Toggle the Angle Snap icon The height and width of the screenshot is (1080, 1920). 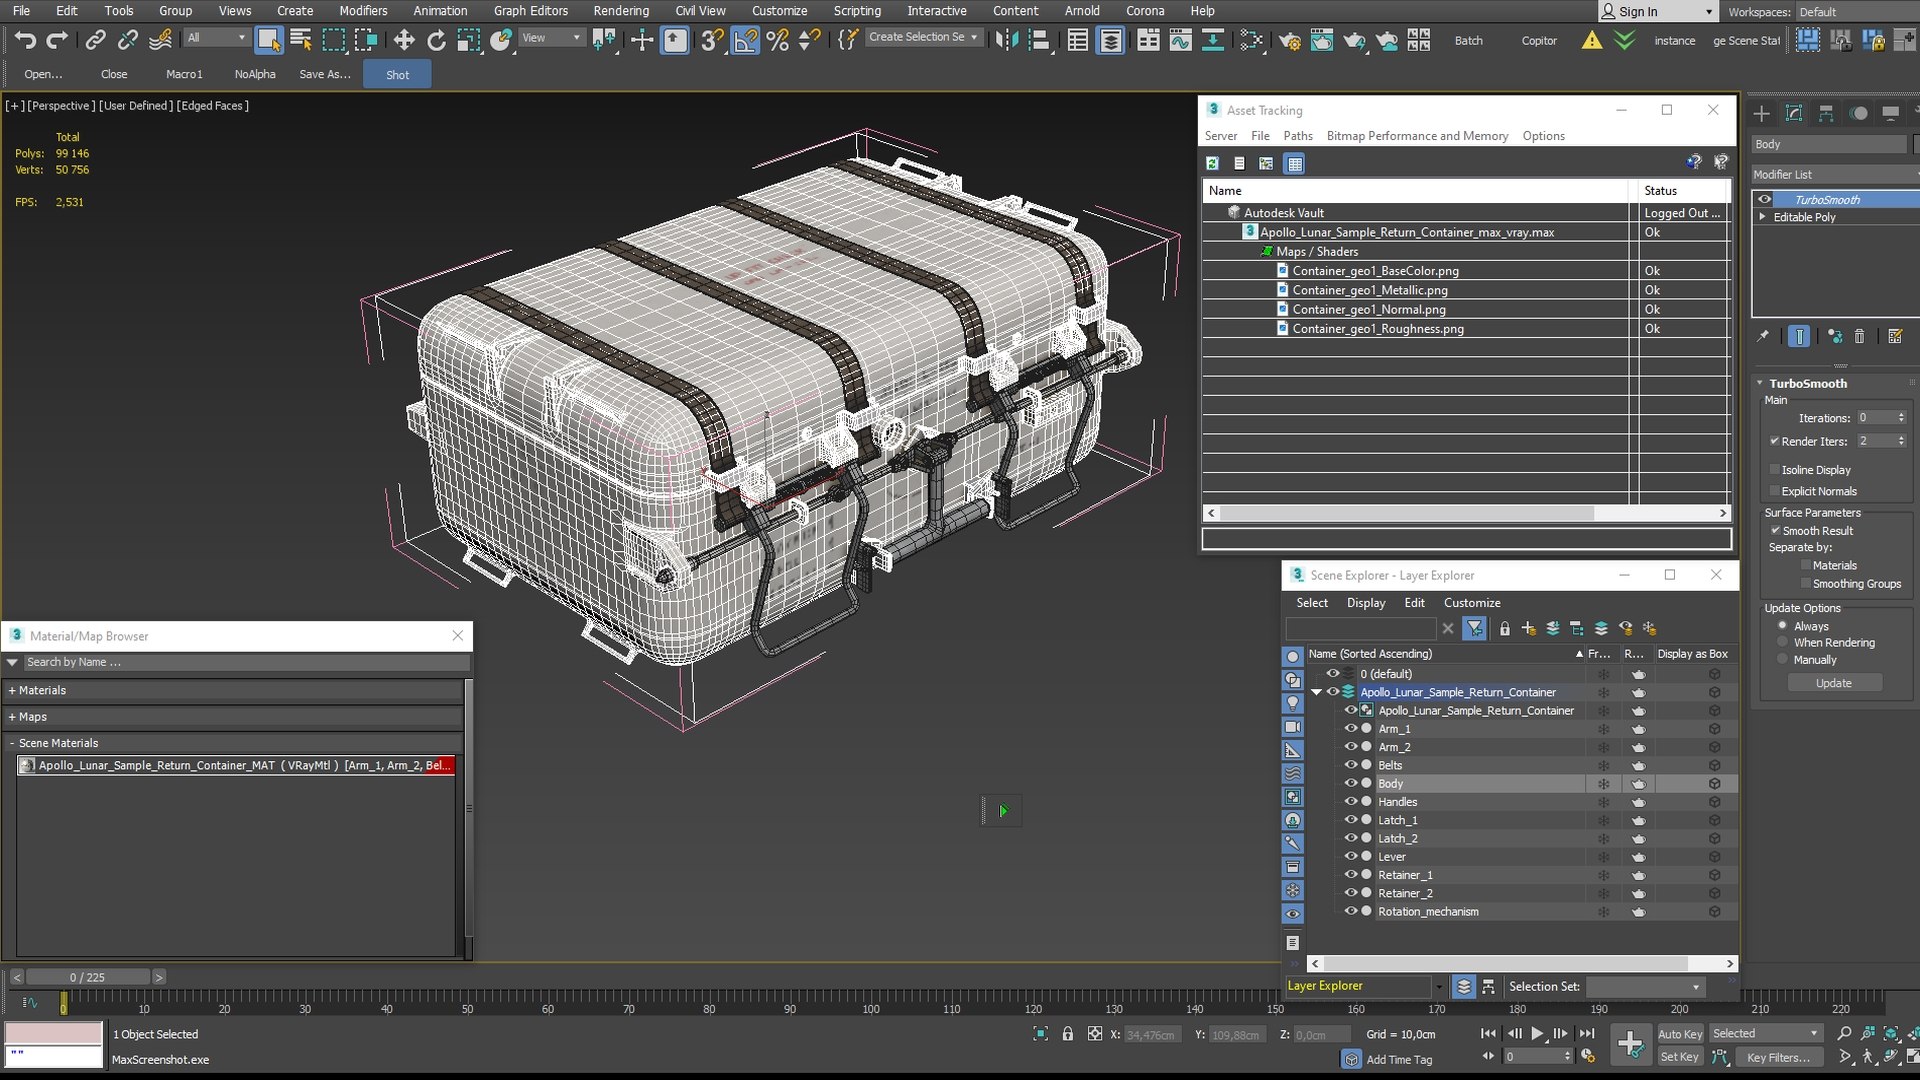click(745, 40)
